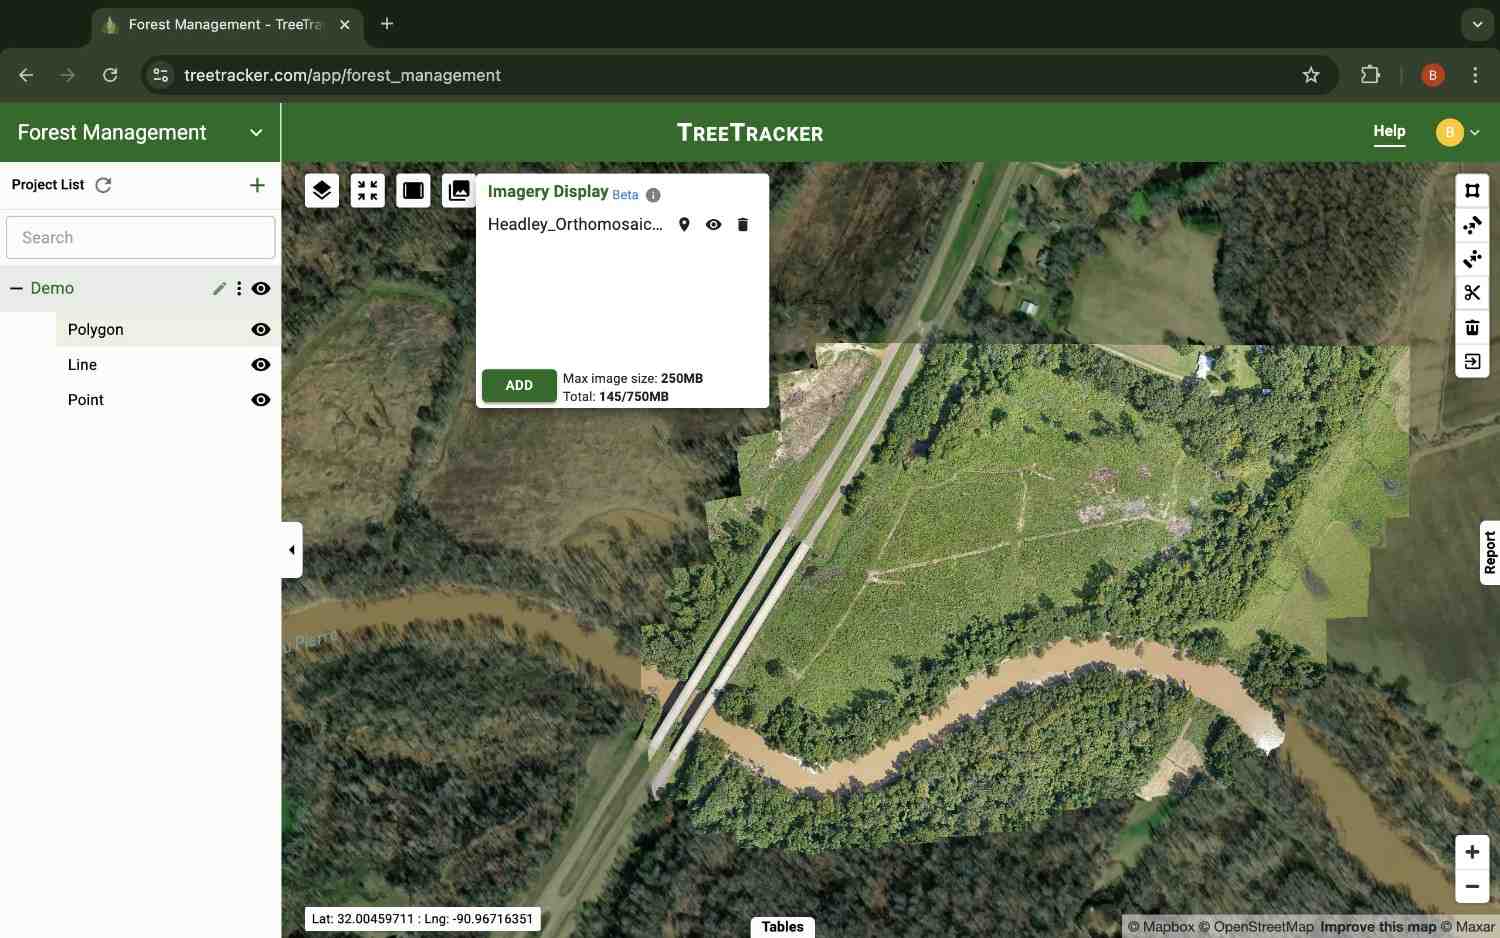
Task: Toggle visibility of the Point layer
Action: point(260,399)
